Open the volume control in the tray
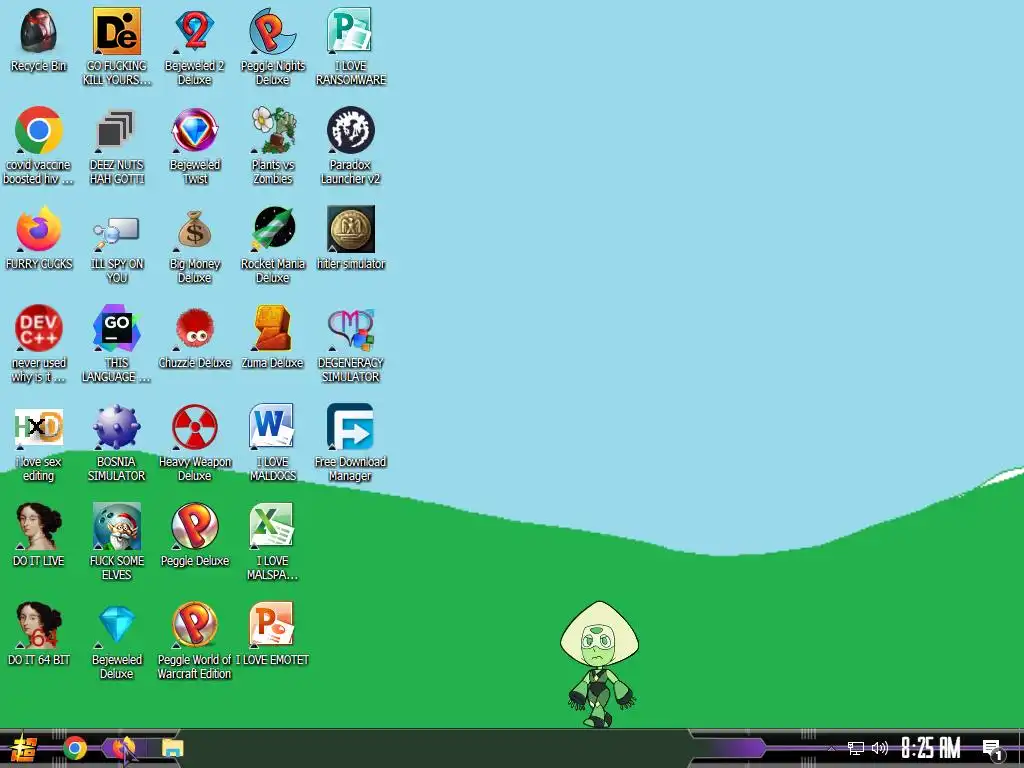The image size is (1024, 768). click(x=880, y=748)
